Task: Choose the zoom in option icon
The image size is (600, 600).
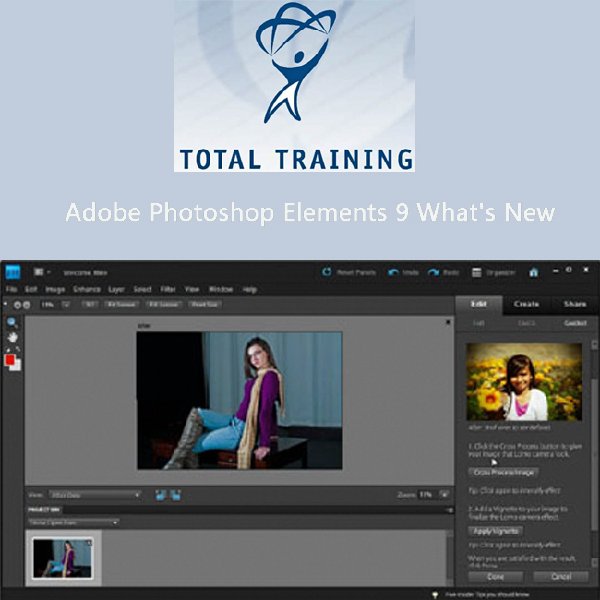Action: [17, 305]
